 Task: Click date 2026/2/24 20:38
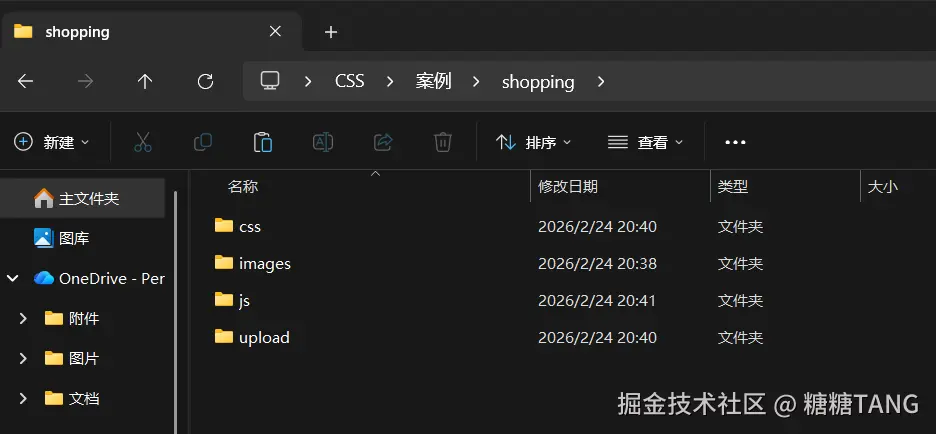point(597,263)
